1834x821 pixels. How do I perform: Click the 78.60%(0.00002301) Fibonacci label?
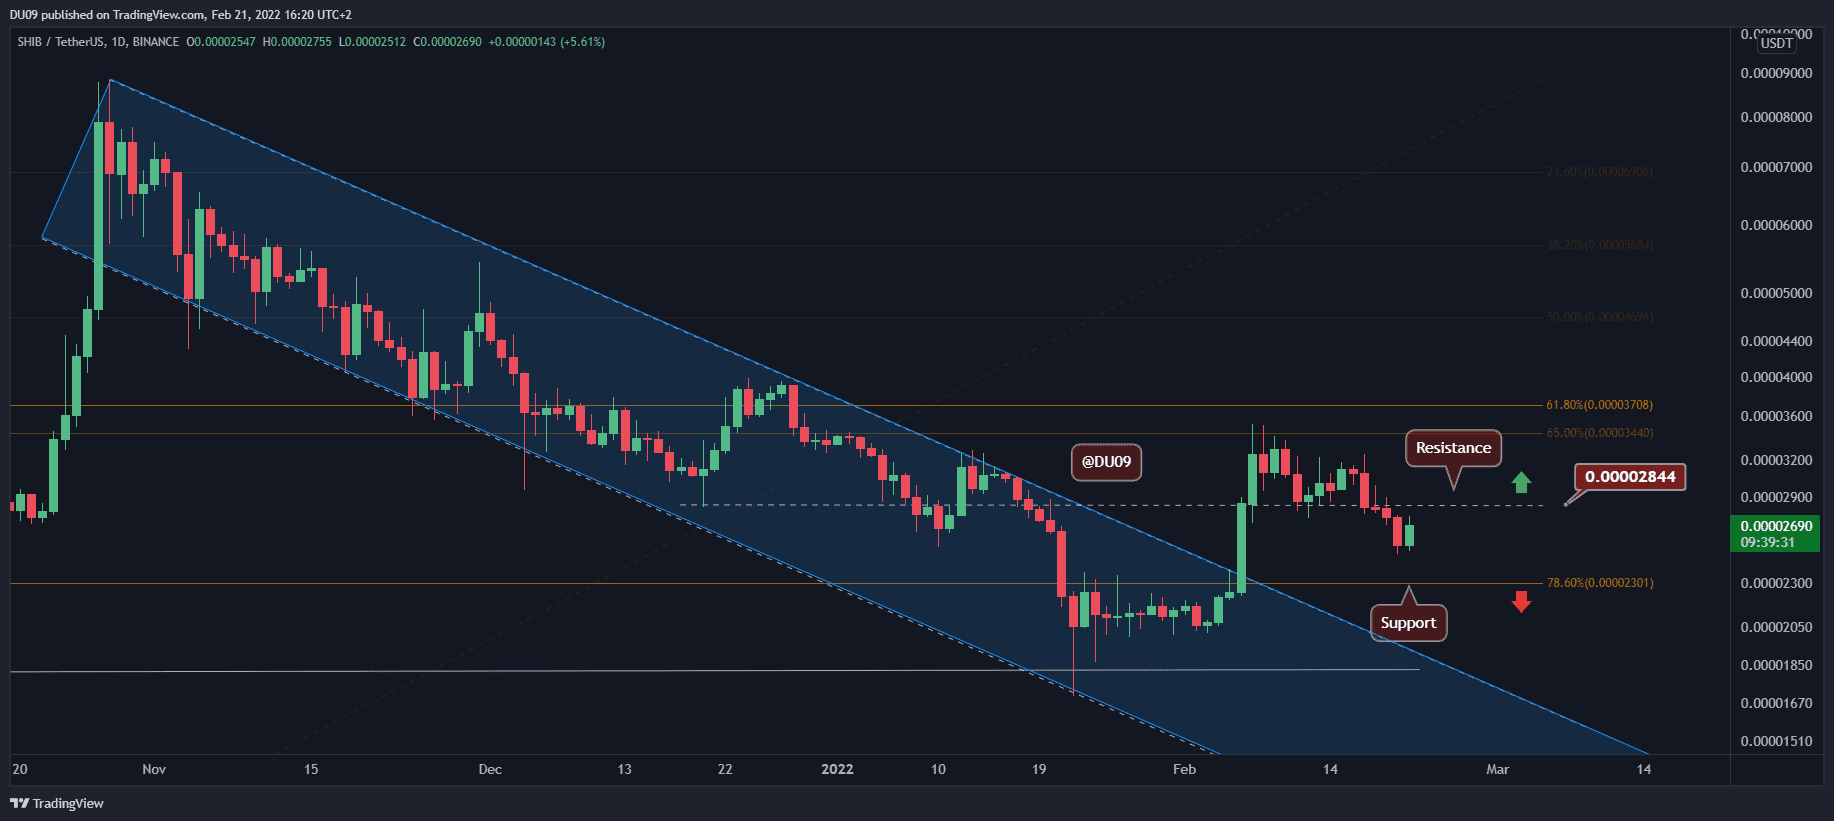click(1599, 583)
